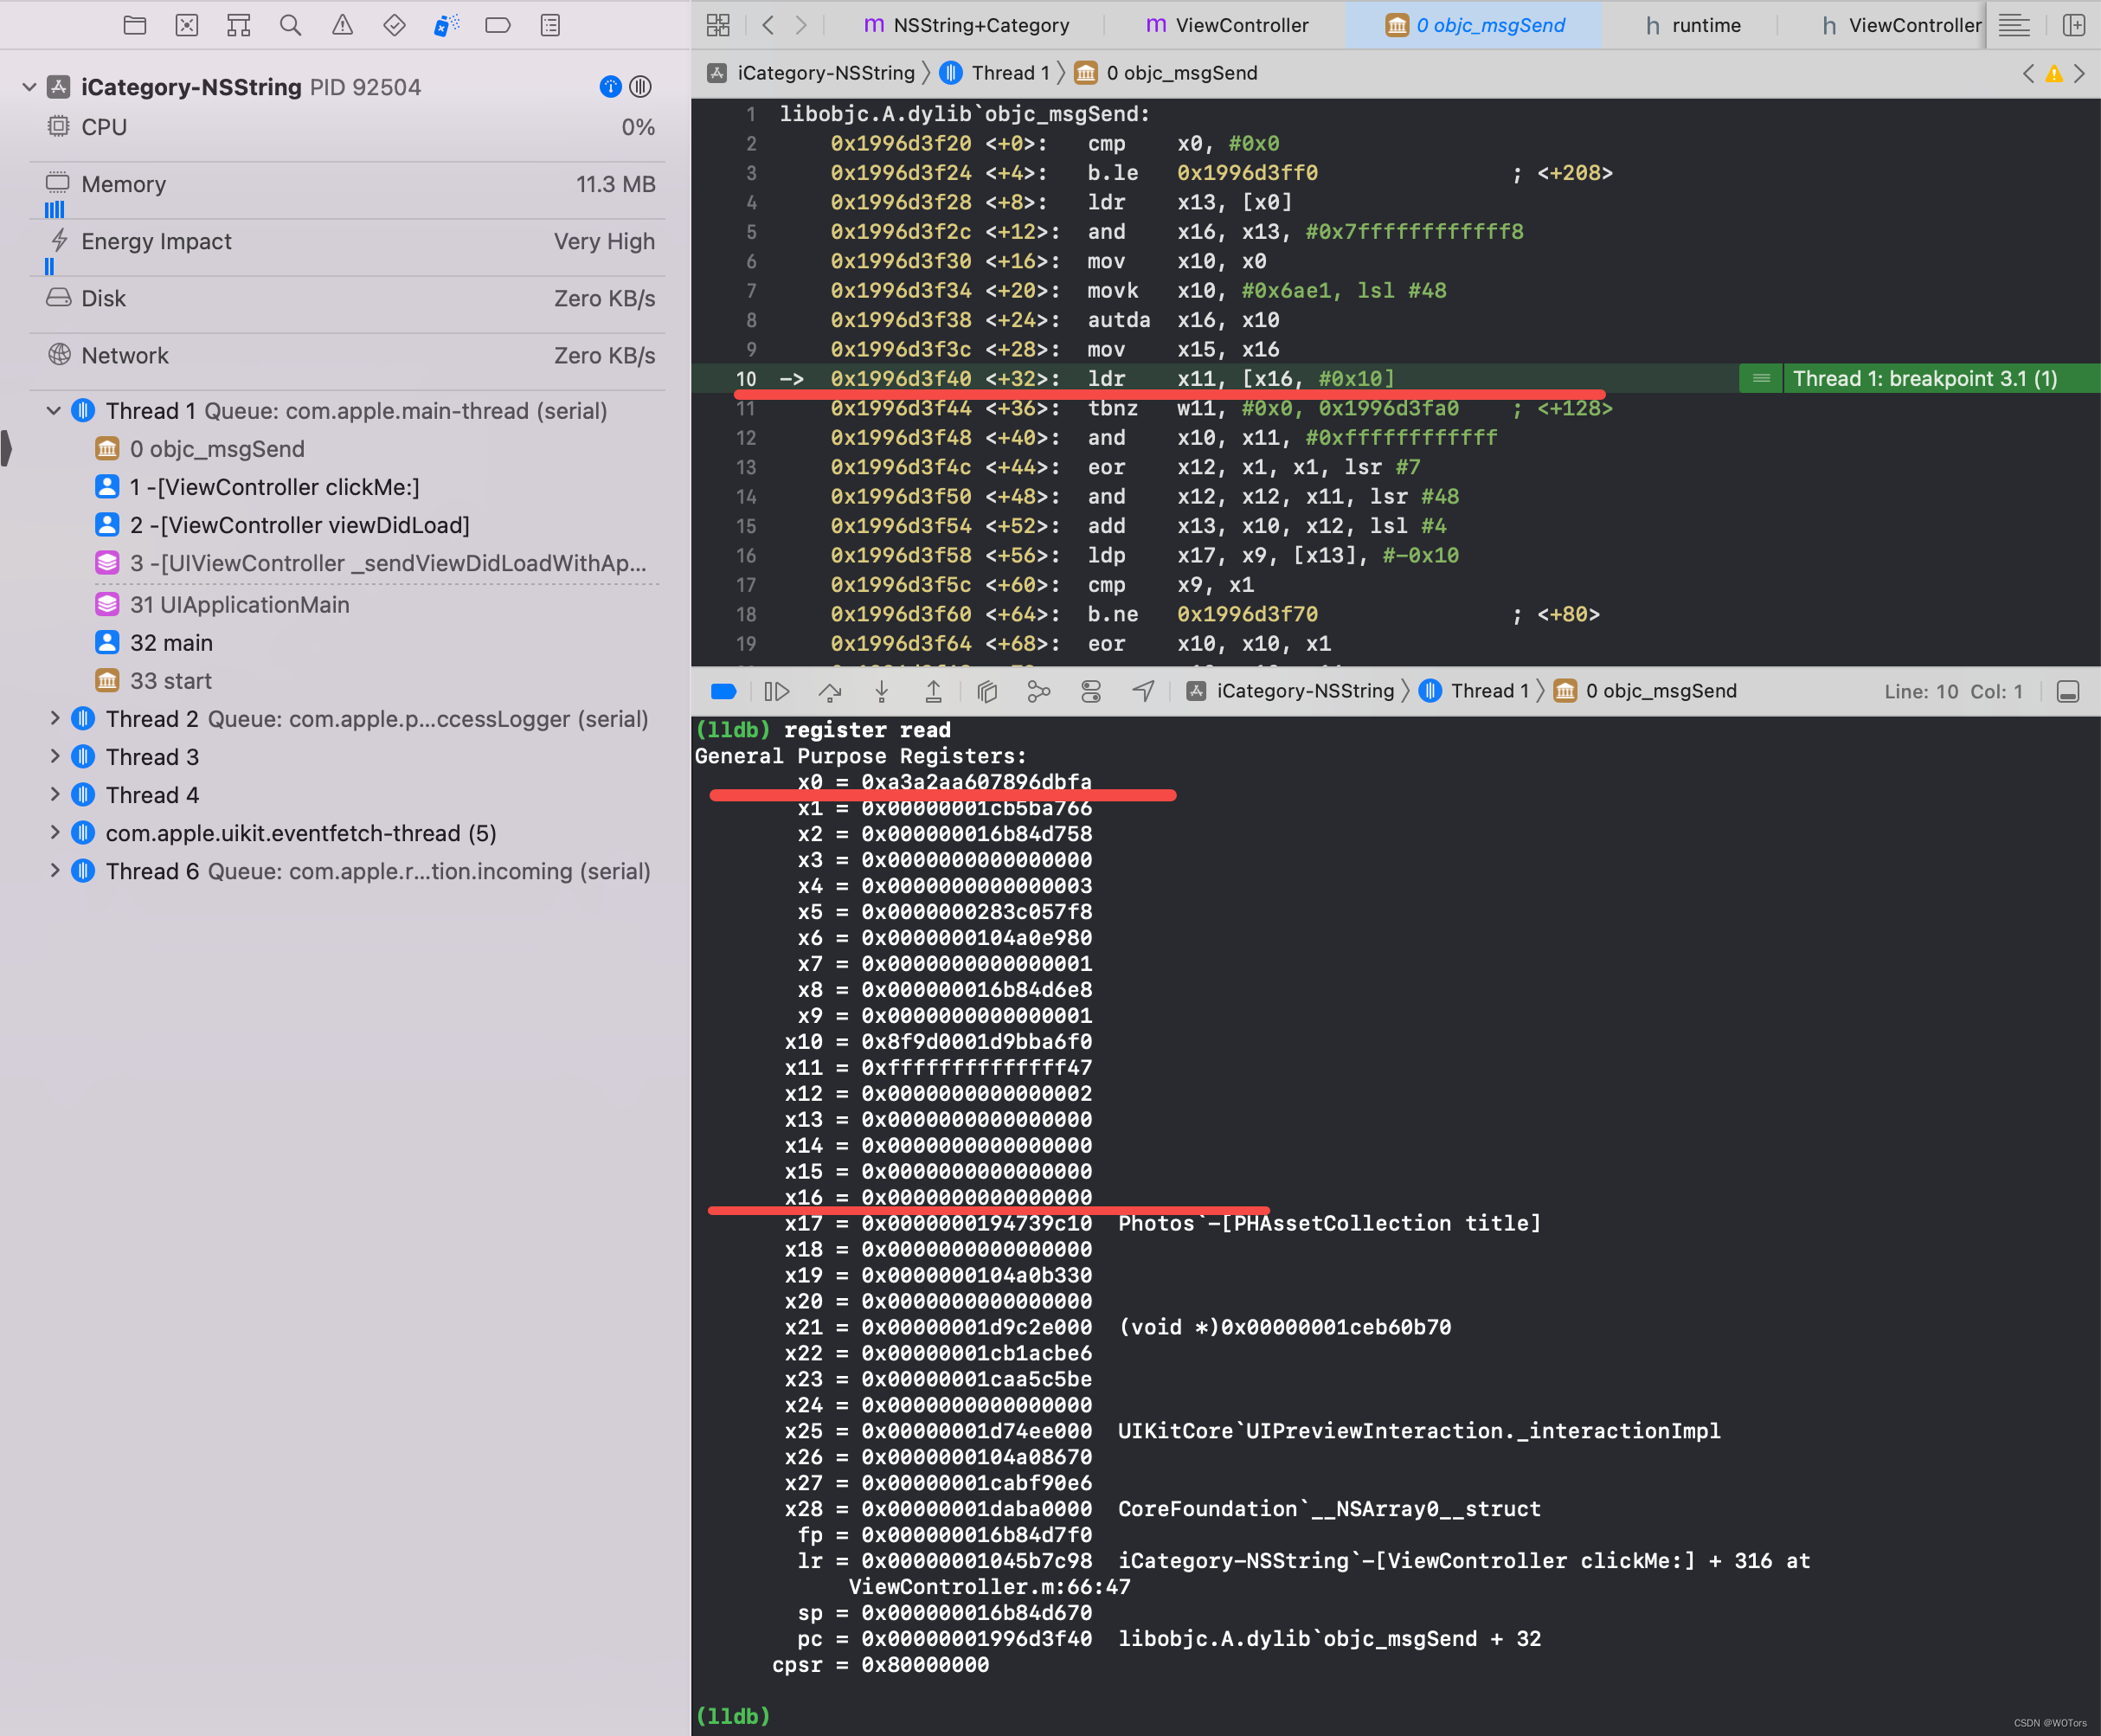The image size is (2101, 1736).
Task: Continue program execution button
Action: pyautogui.click(x=777, y=691)
